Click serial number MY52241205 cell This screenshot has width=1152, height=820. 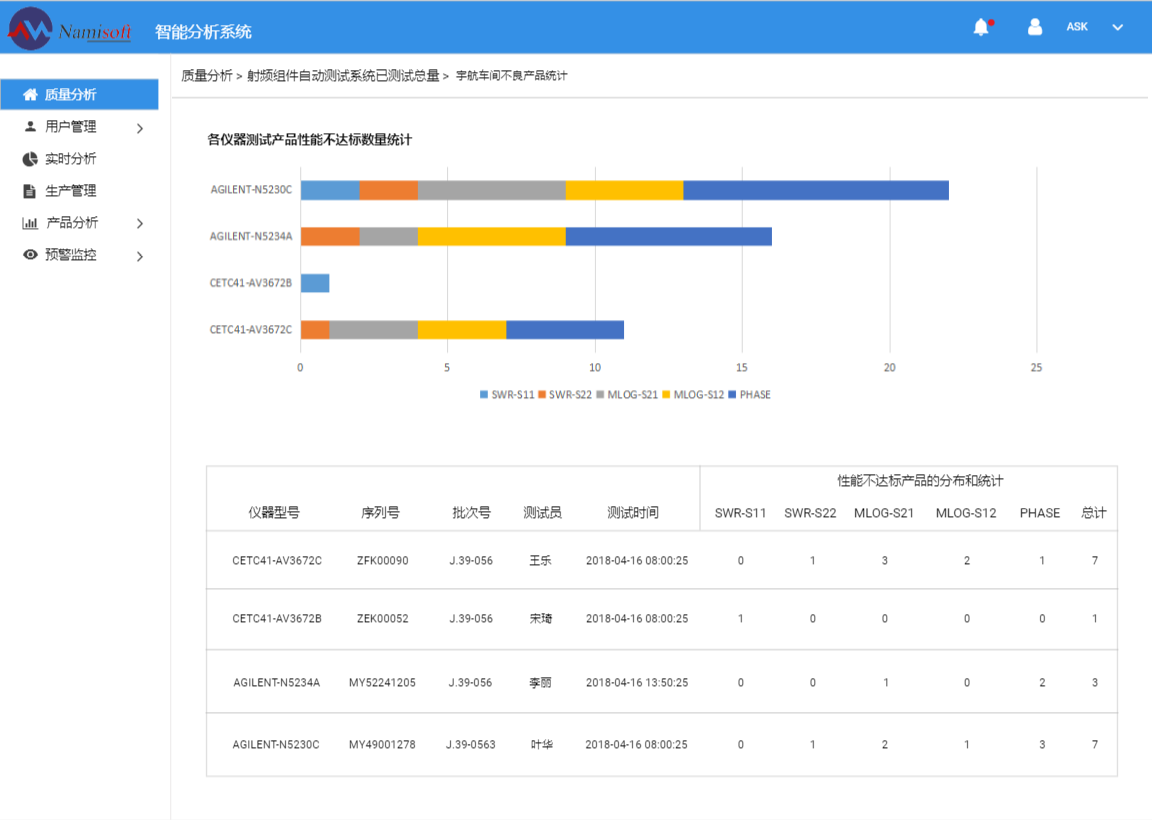[382, 683]
